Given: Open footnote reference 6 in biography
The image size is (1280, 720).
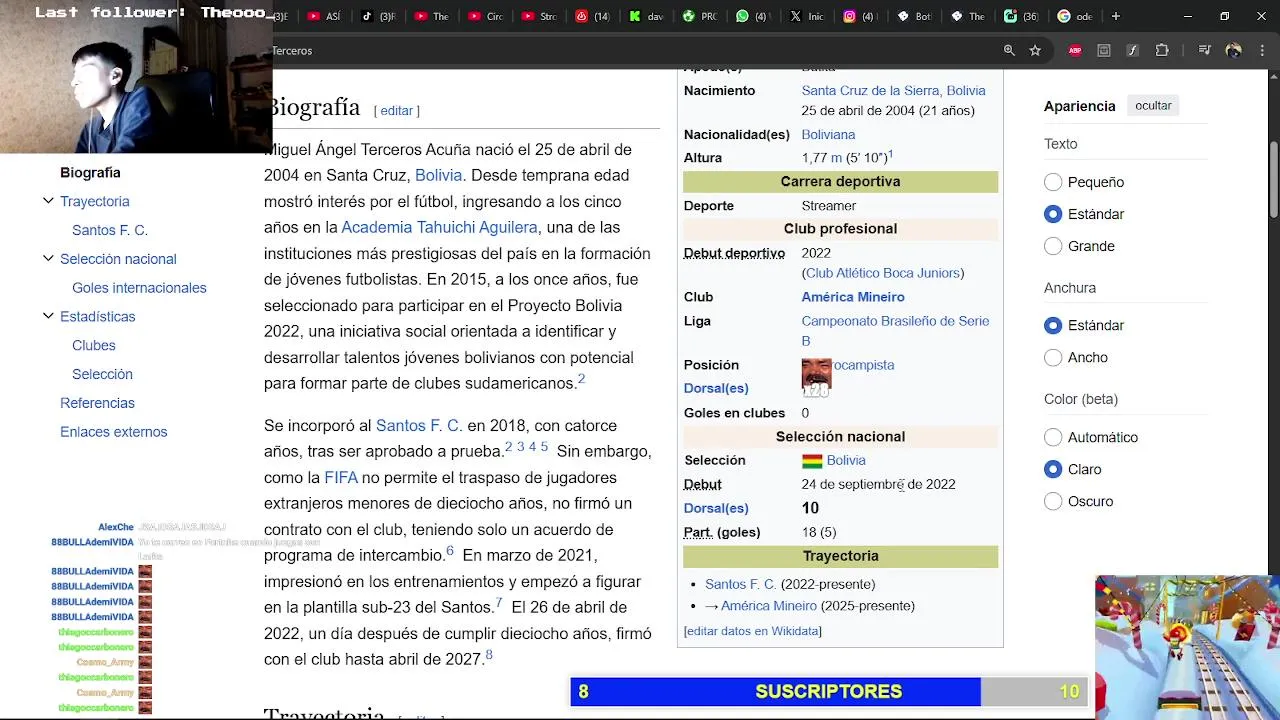Looking at the screenshot, I should (x=450, y=551).
